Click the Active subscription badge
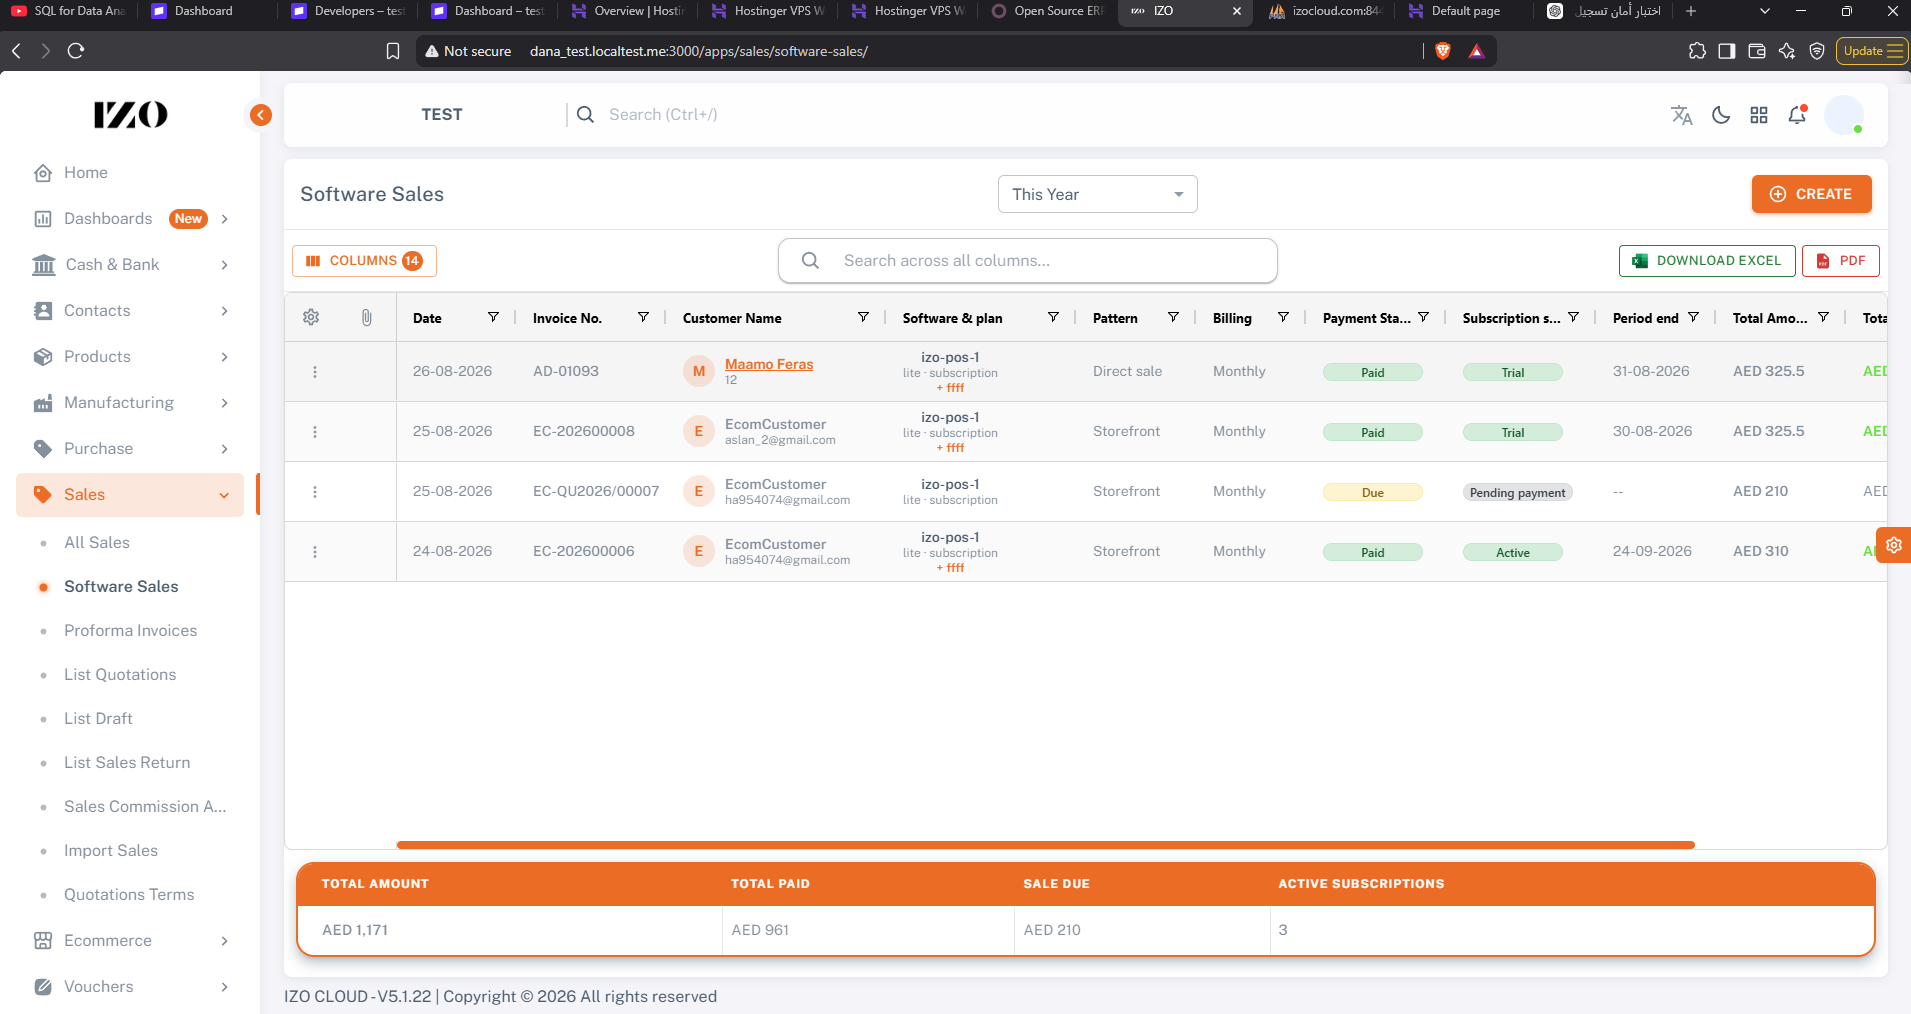This screenshot has height=1014, width=1911. pyautogui.click(x=1512, y=552)
